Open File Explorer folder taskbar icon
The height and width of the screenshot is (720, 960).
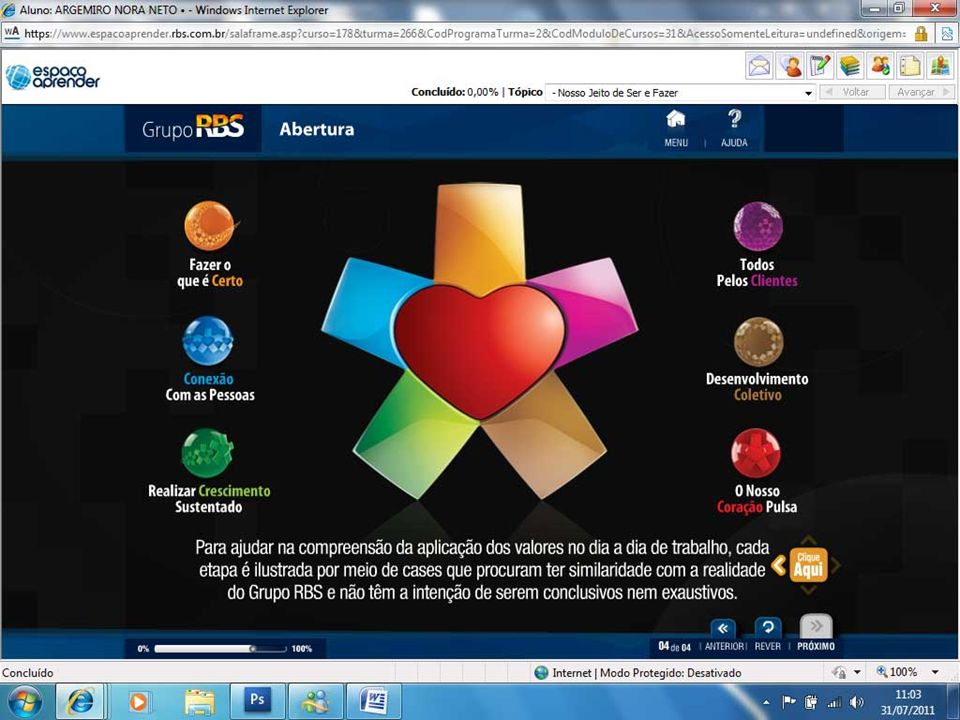pos(199,702)
